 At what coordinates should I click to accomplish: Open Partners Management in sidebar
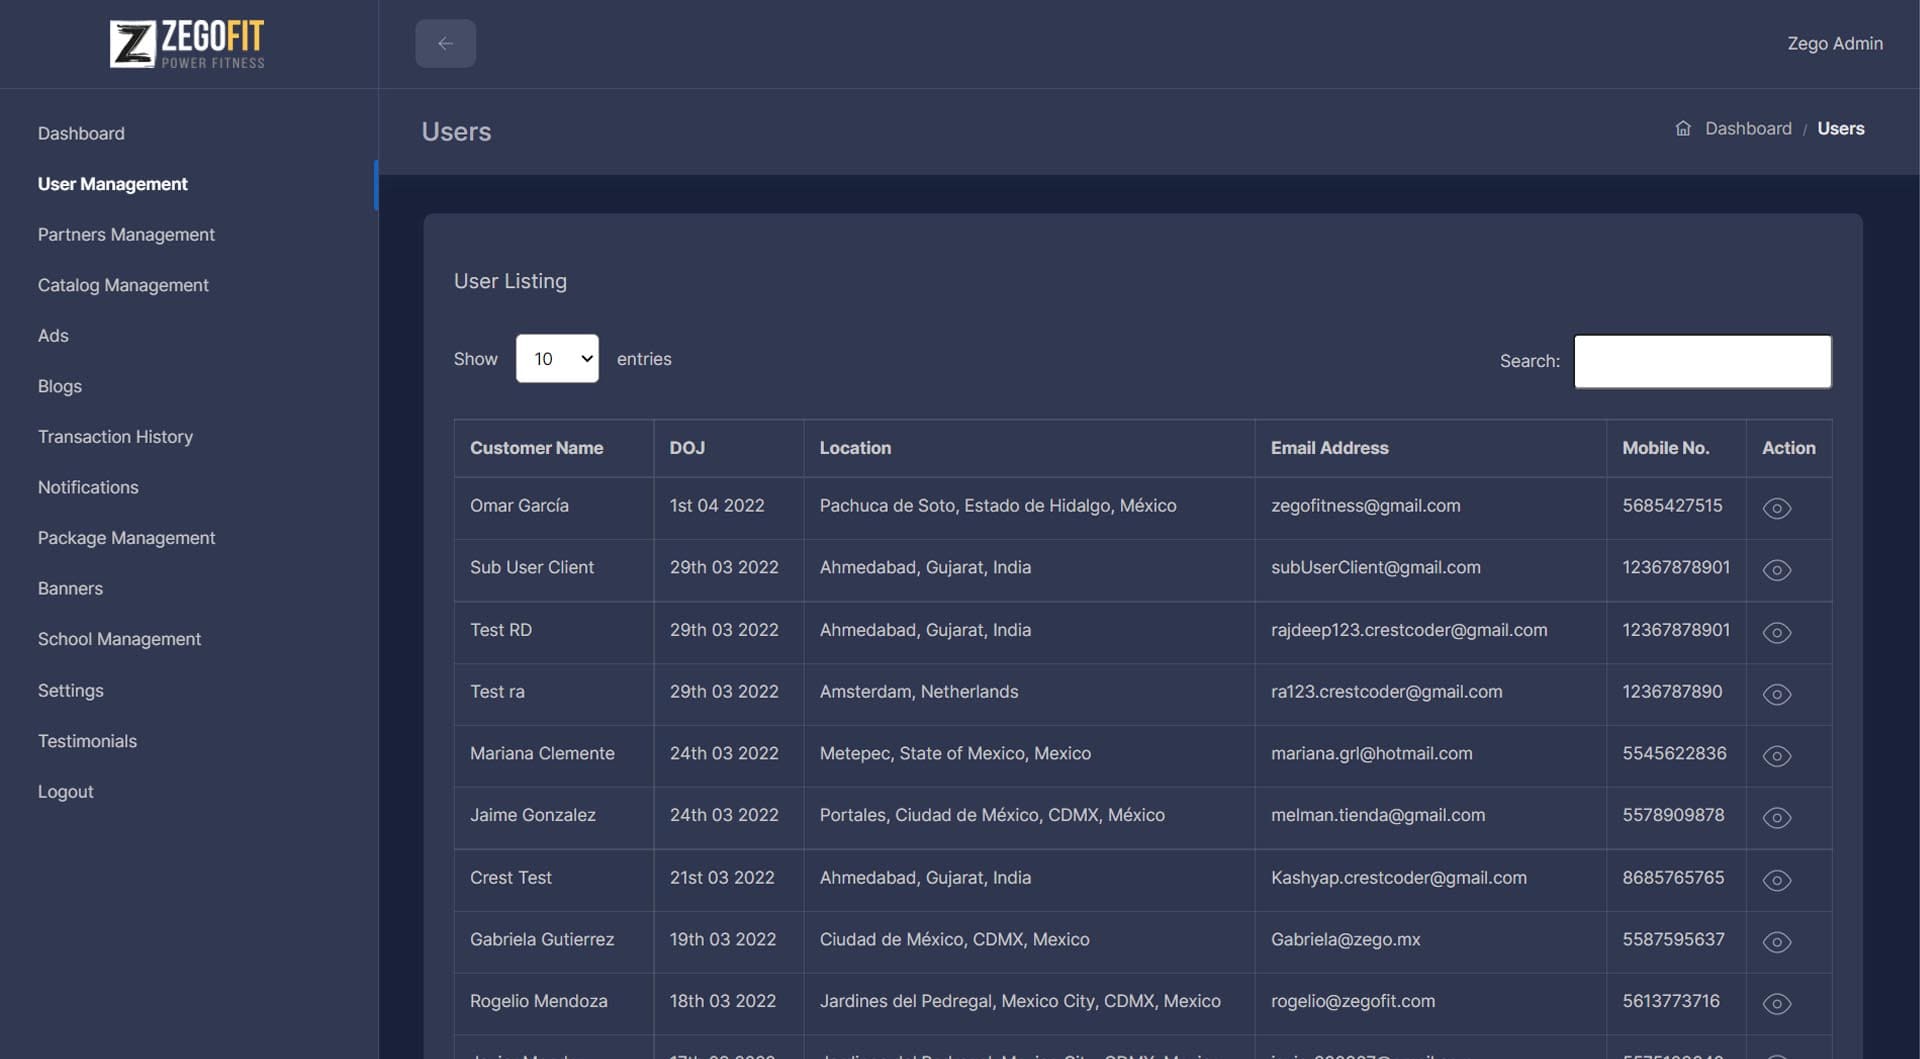126,235
